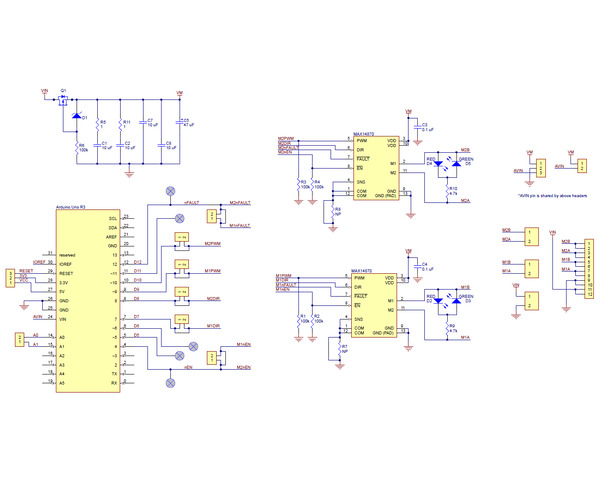The image size is (600, 480).
Task: Click the 'SCL' pin name on Arduino
Action: tap(113, 219)
